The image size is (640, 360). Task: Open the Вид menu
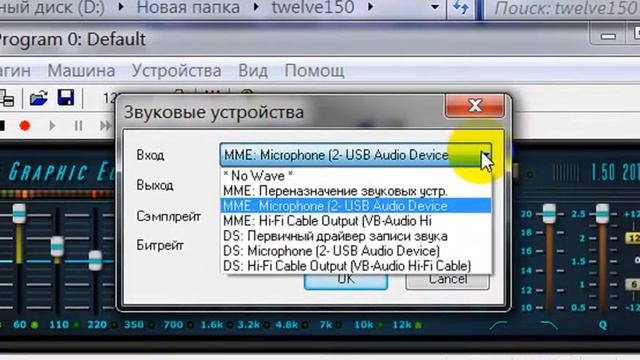pyautogui.click(x=253, y=71)
